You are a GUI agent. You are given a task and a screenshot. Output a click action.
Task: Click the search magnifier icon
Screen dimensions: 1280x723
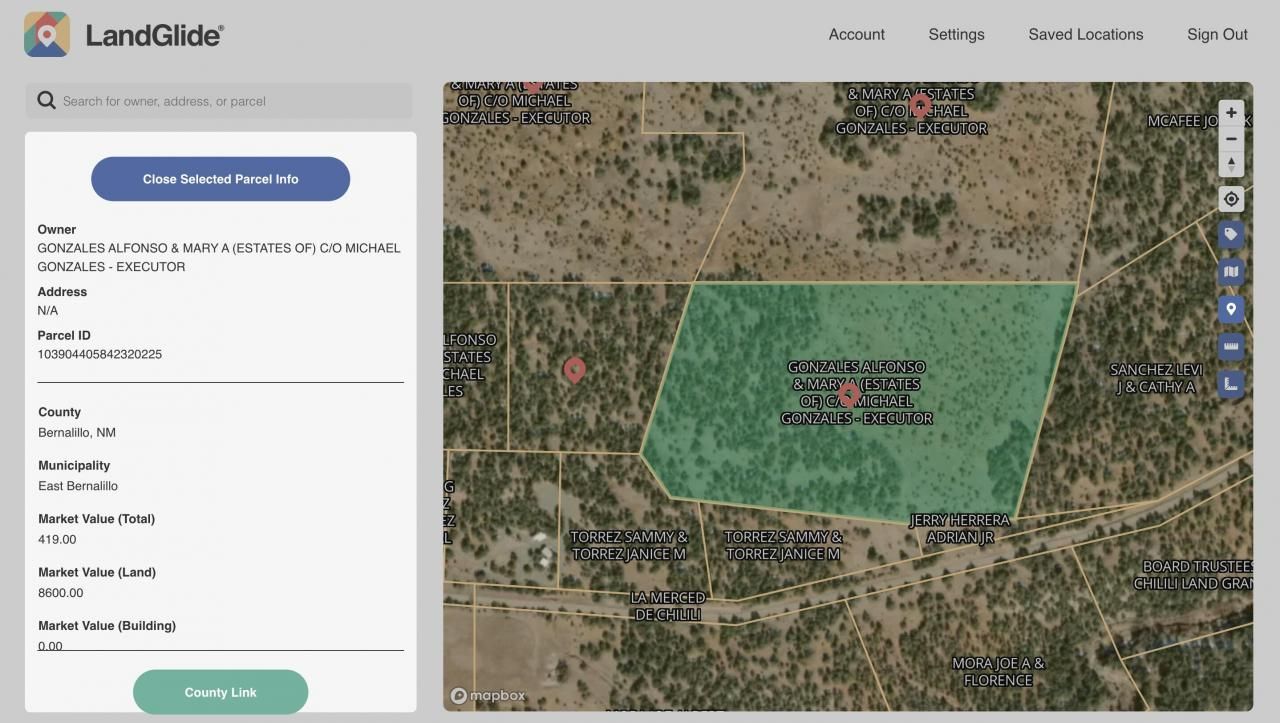click(x=46, y=101)
